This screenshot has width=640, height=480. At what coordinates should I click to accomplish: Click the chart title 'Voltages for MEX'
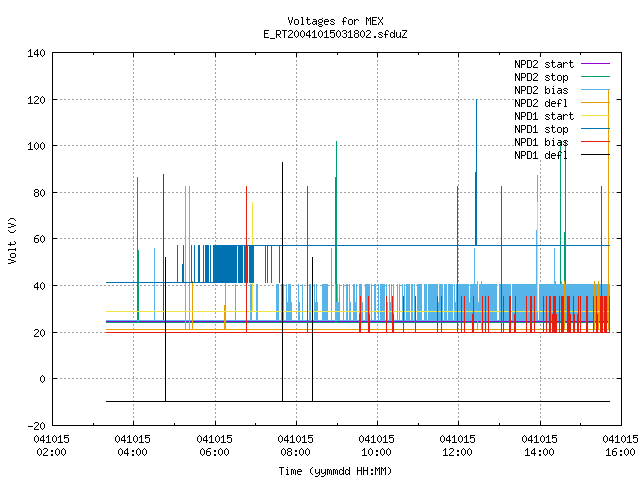[335, 21]
